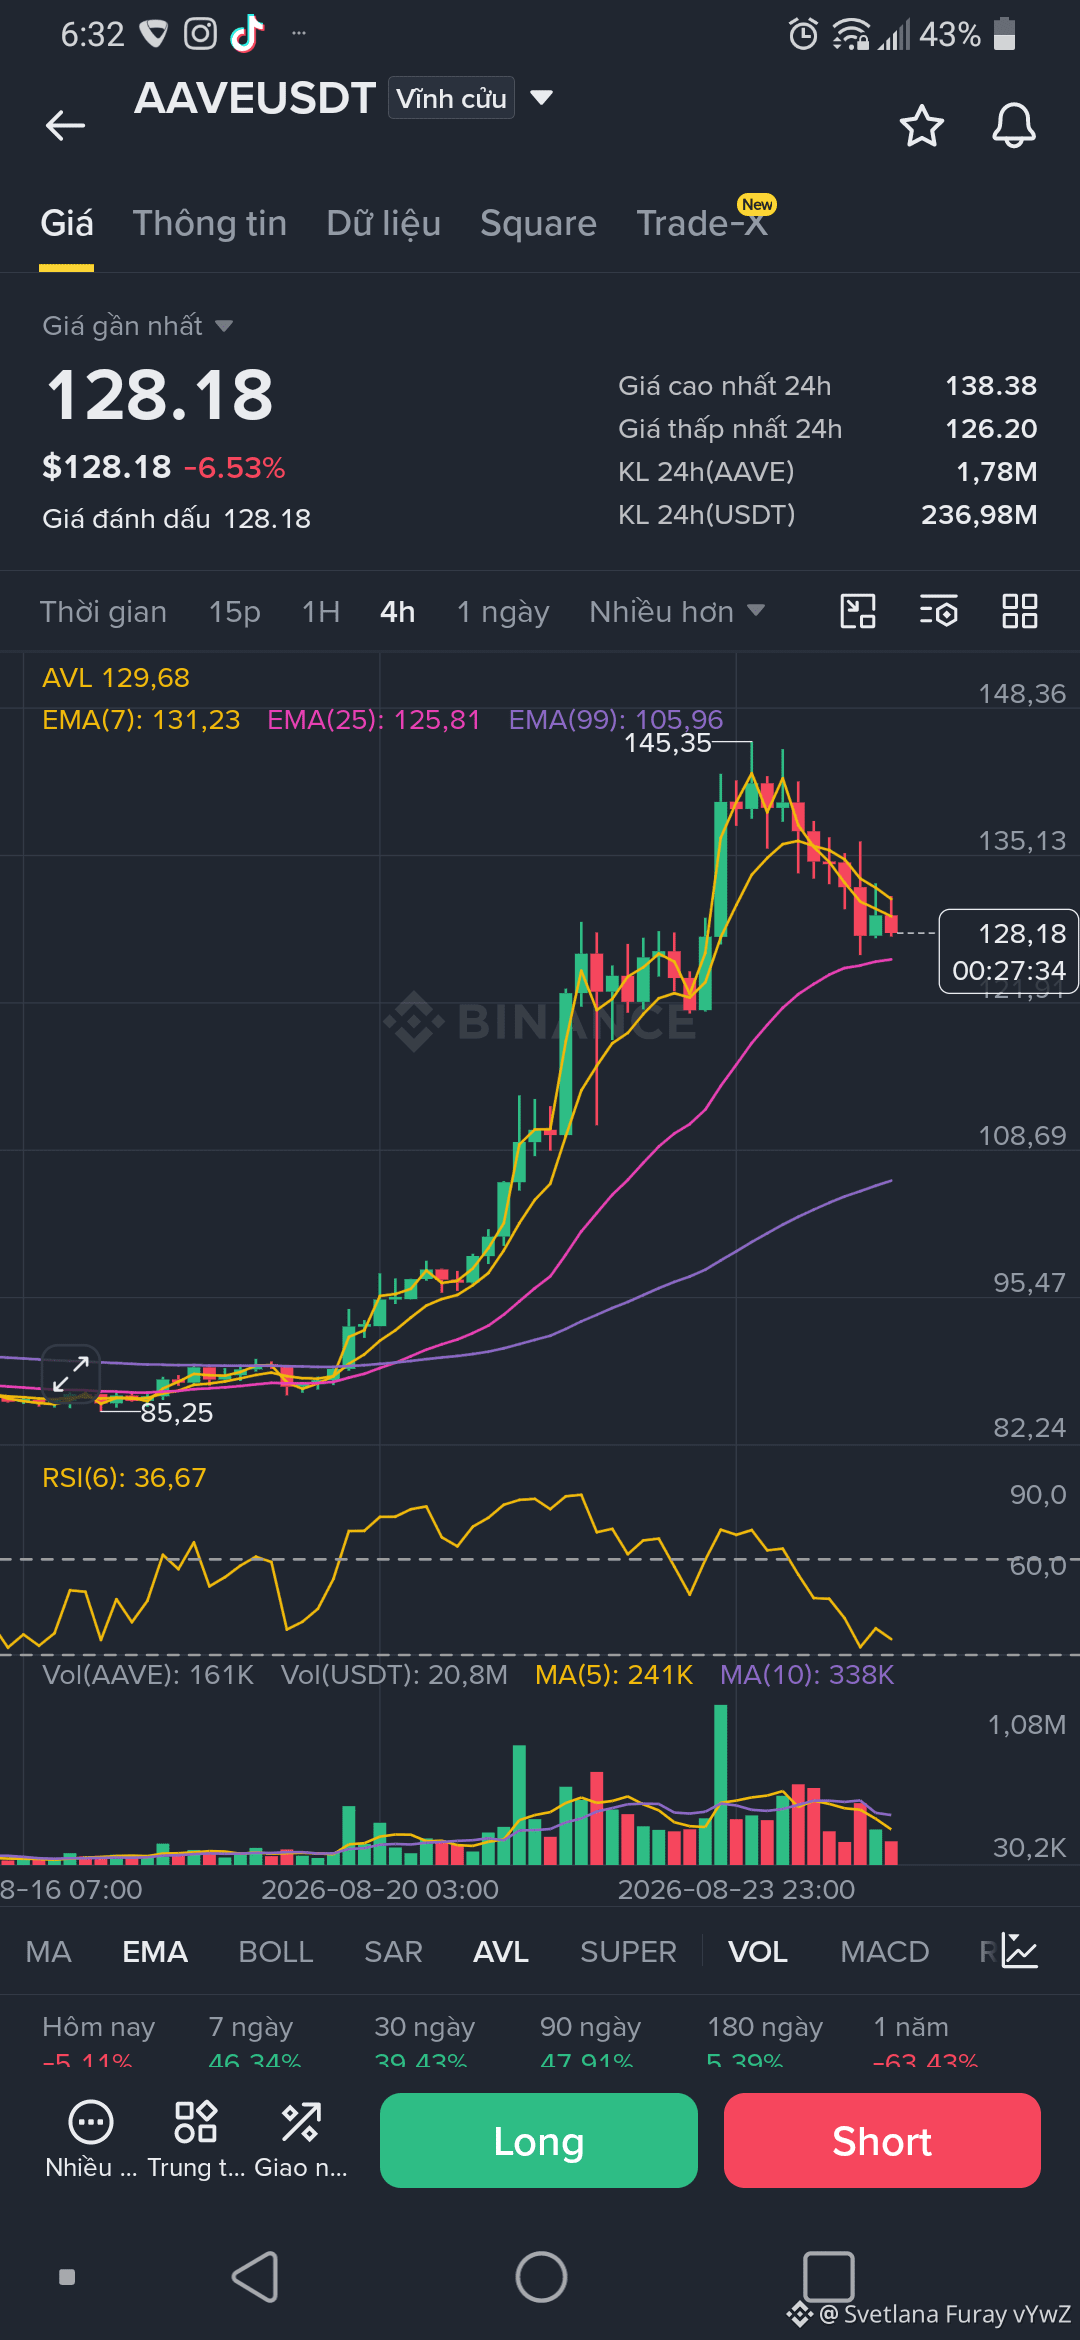Tap Android back navigation button
This screenshot has width=1080, height=2340.
coord(255,2277)
